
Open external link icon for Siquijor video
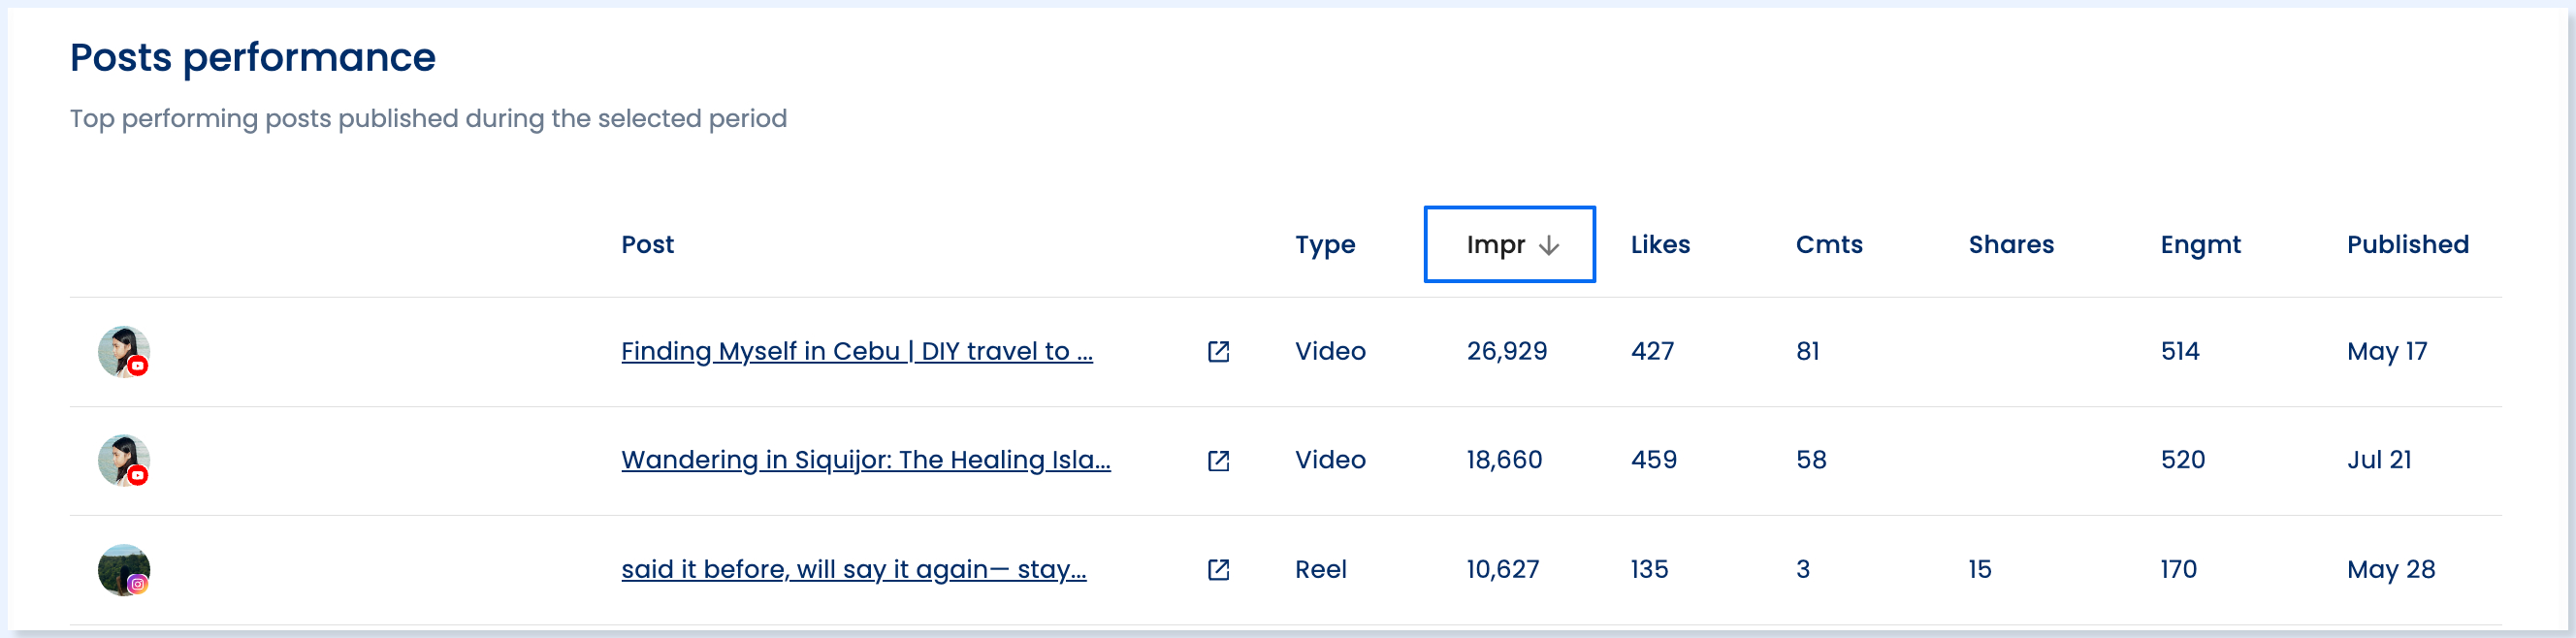[1218, 461]
